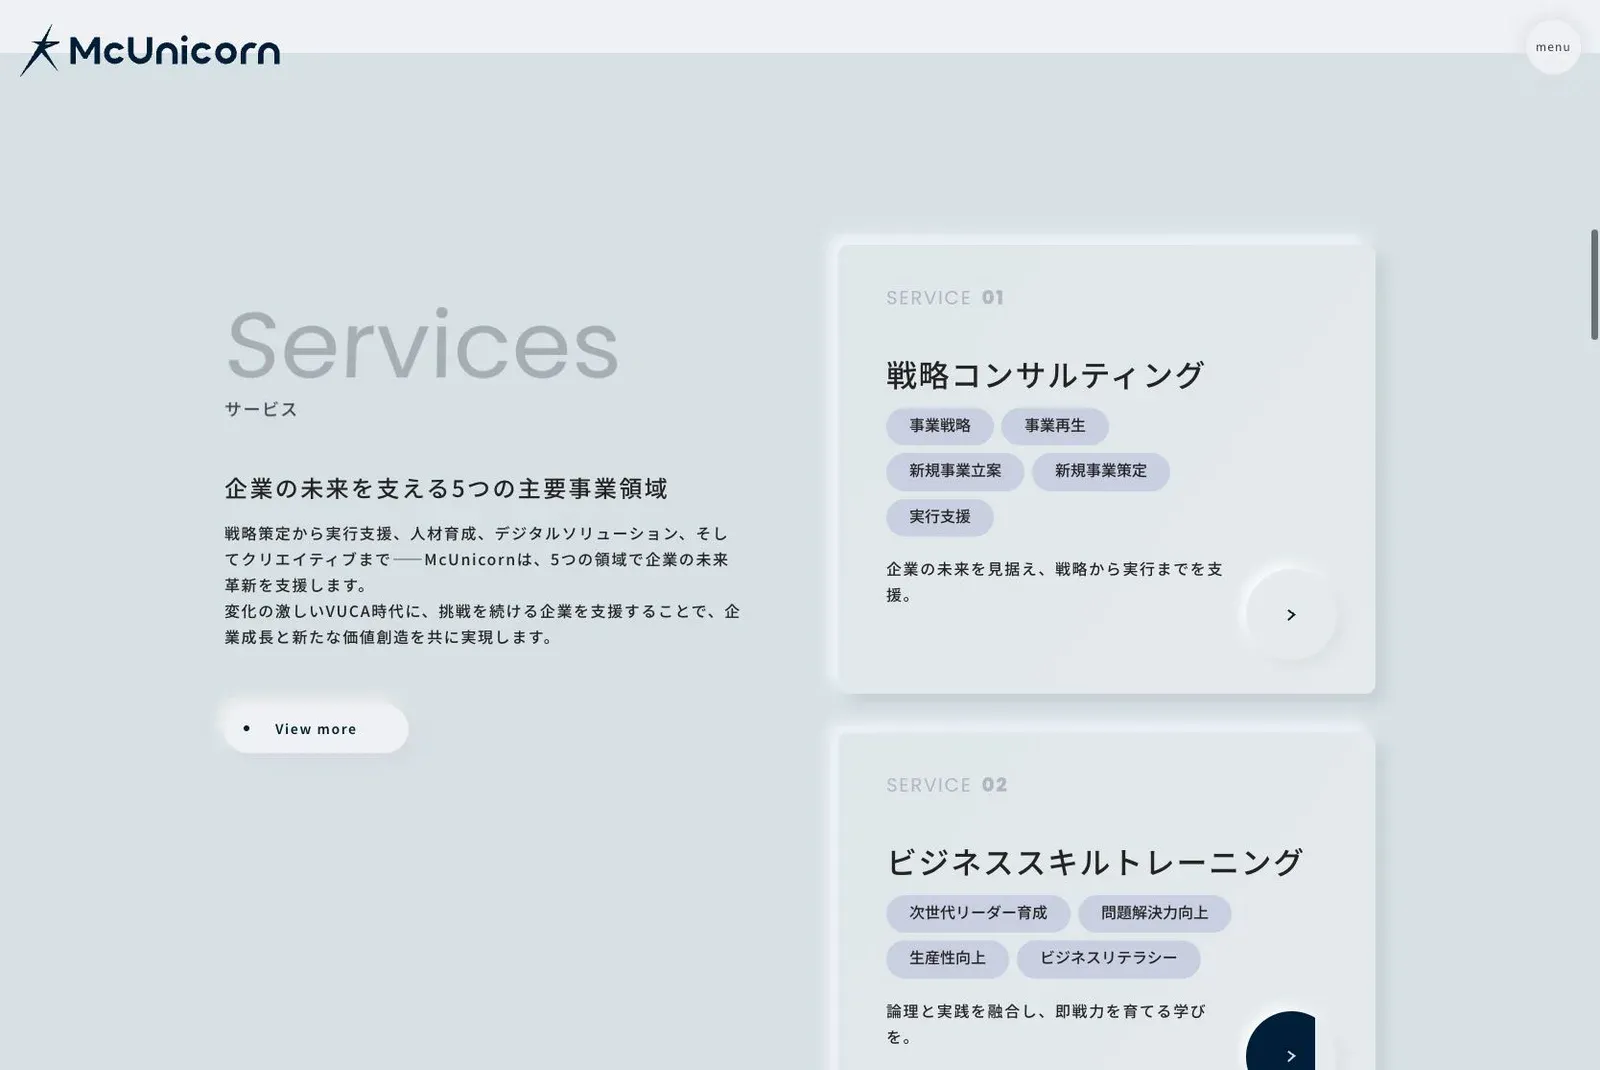Click the 論理と実践を融合し description text
This screenshot has height=1070, width=1600.
(x=1046, y=1024)
